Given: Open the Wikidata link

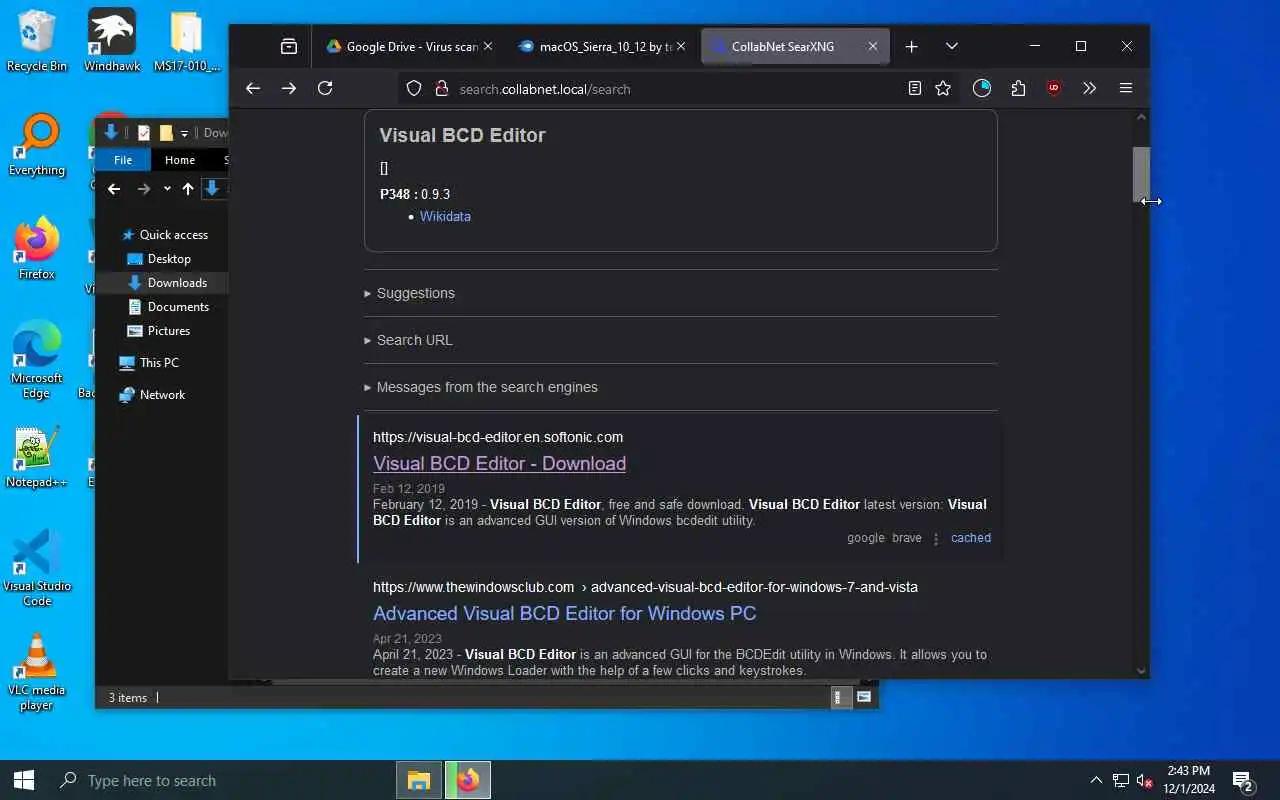Looking at the screenshot, I should (x=445, y=216).
